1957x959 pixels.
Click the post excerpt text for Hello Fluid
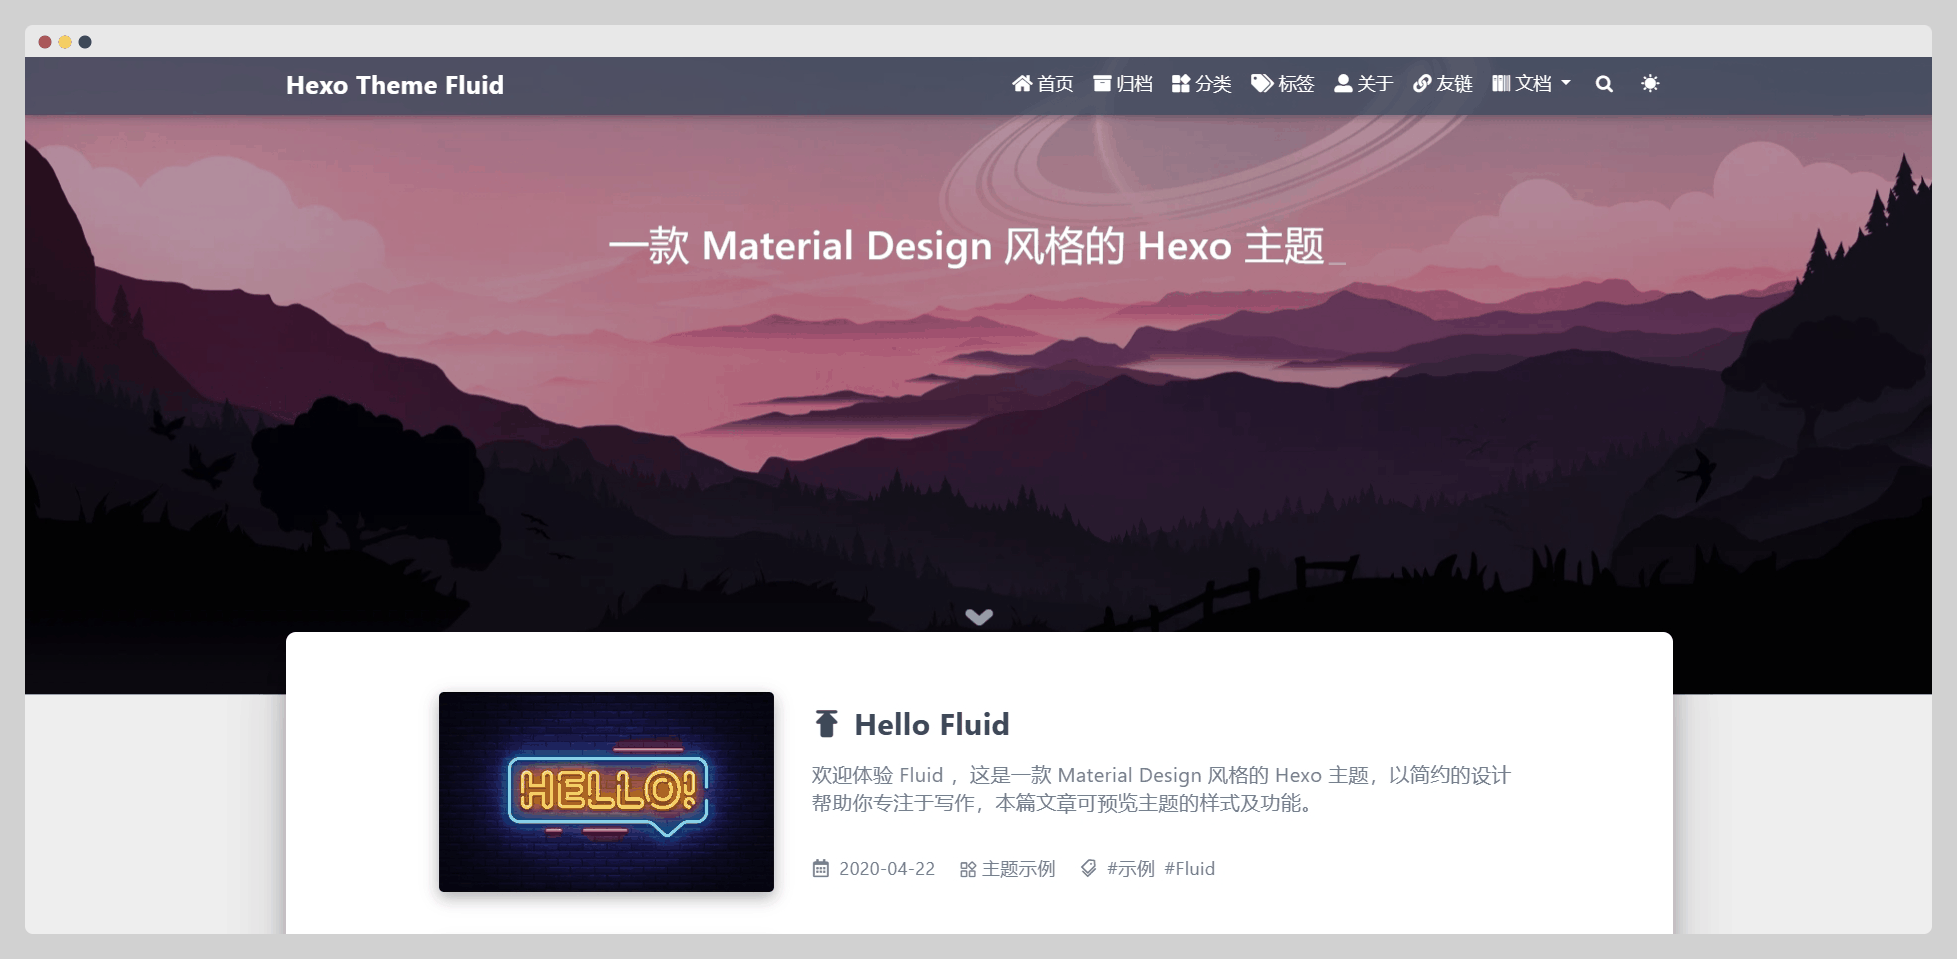coord(1160,789)
